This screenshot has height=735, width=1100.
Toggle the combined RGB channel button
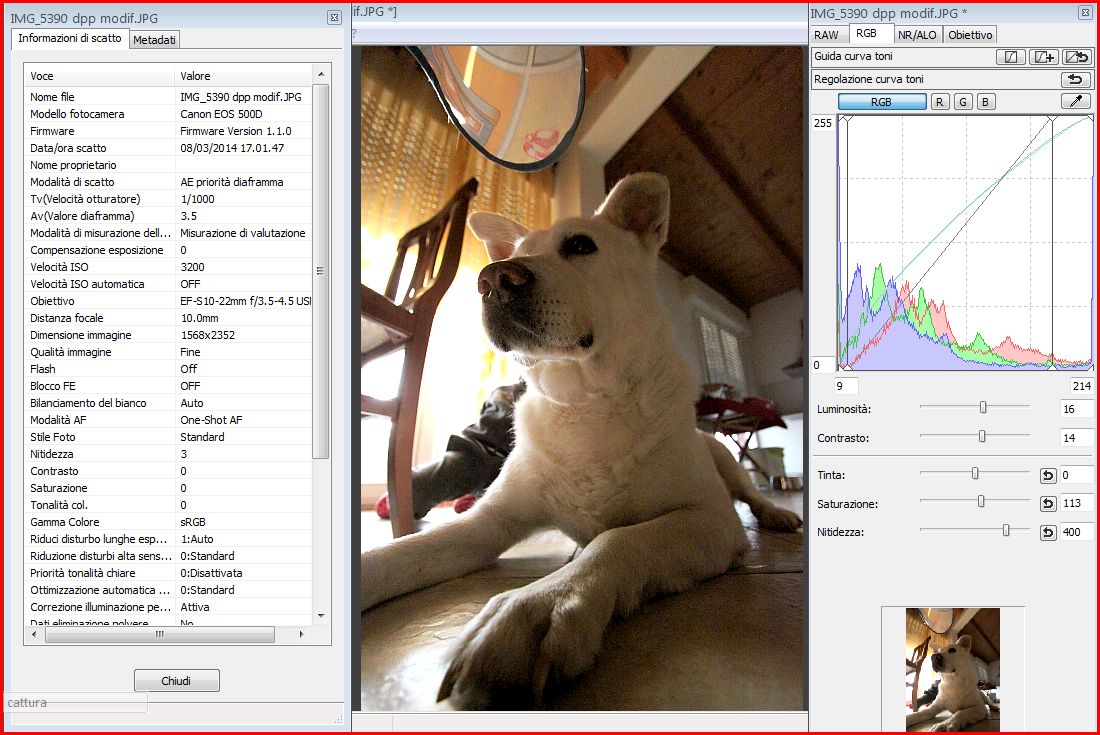tap(881, 102)
